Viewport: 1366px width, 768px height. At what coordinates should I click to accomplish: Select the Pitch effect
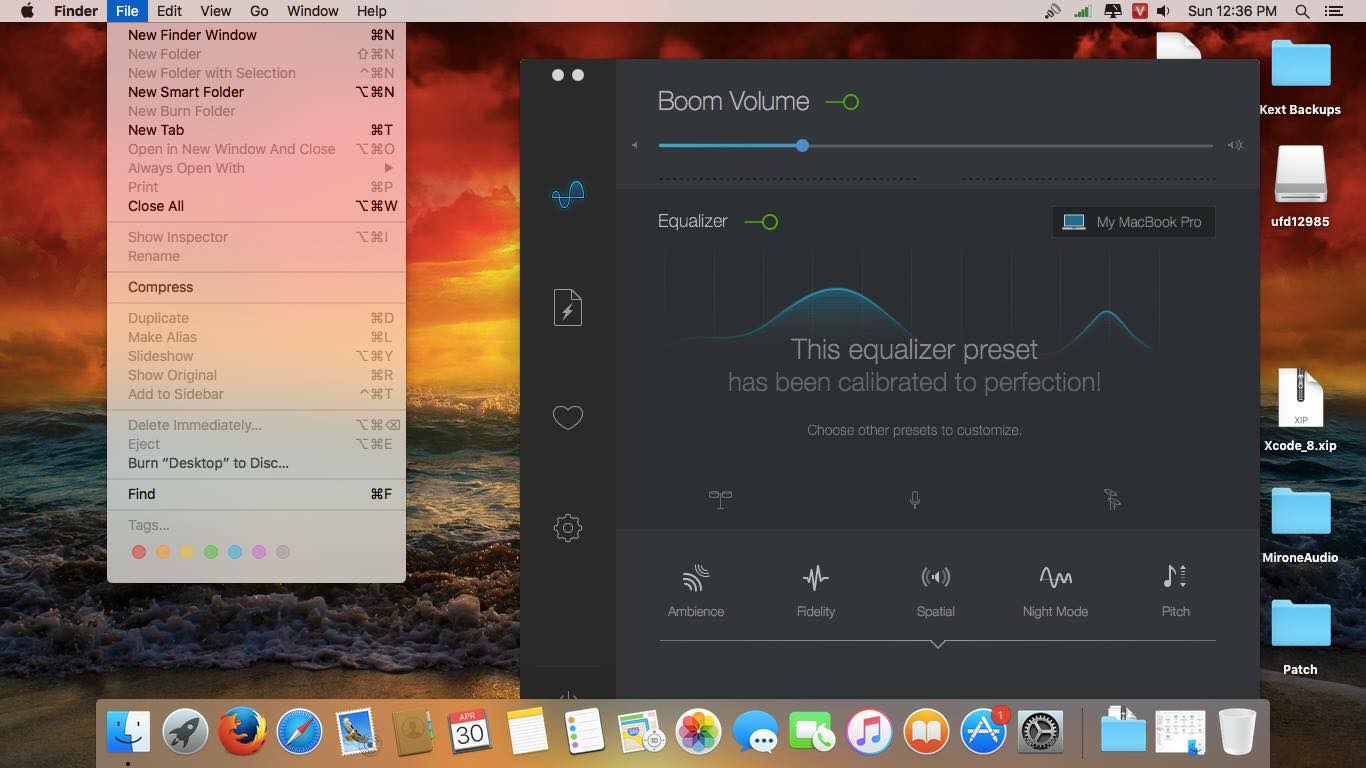click(1176, 590)
